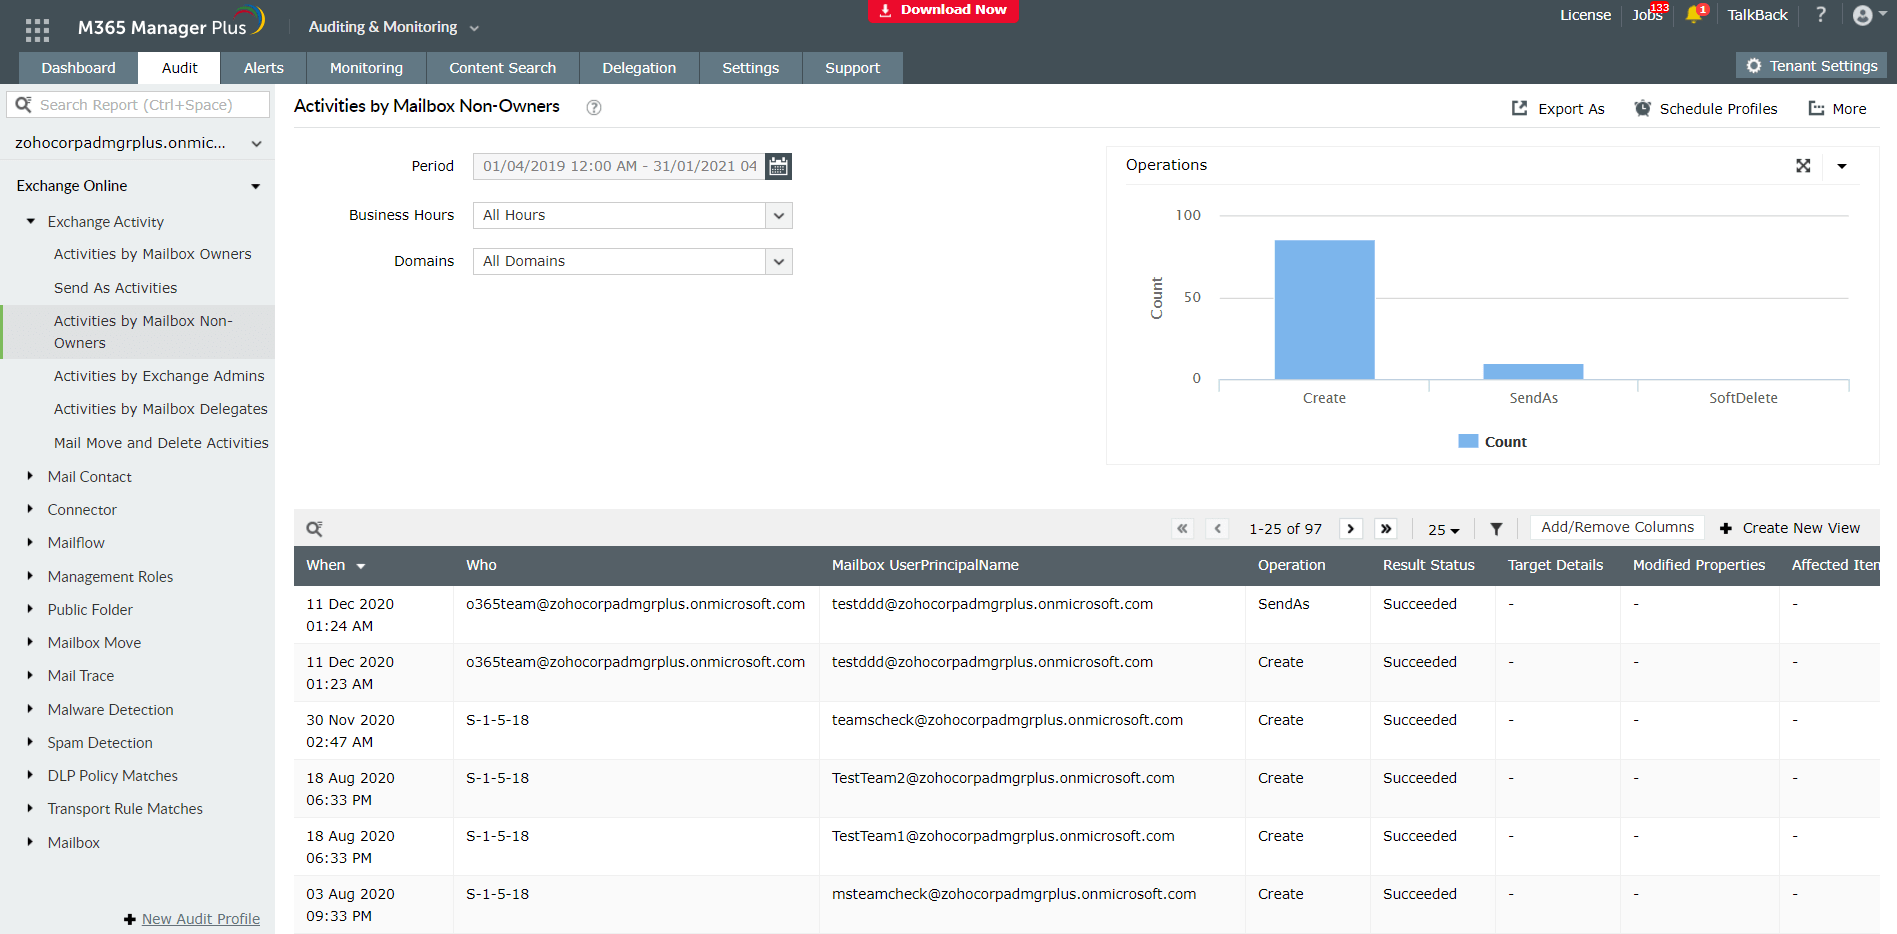Viewport: 1897px width, 934px height.
Task: Open Activities by Exchange Admins report
Action: coord(159,376)
